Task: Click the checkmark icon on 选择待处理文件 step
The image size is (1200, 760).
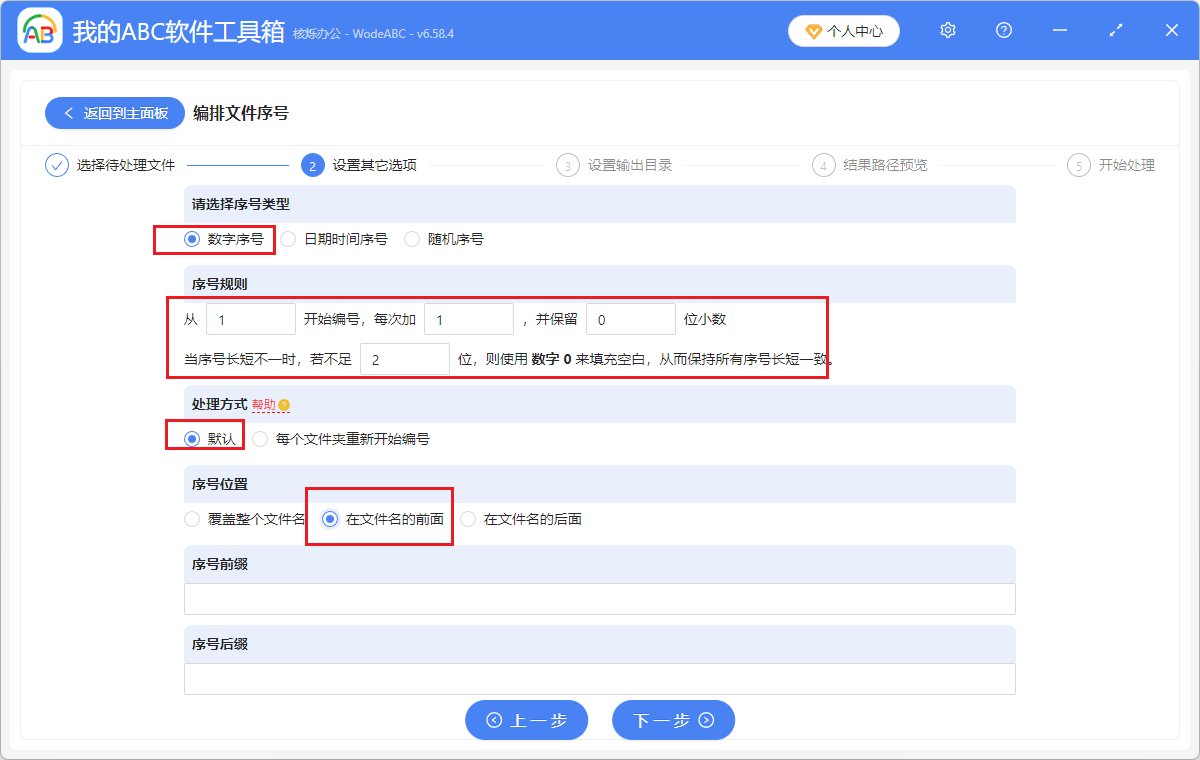Action: [x=56, y=165]
